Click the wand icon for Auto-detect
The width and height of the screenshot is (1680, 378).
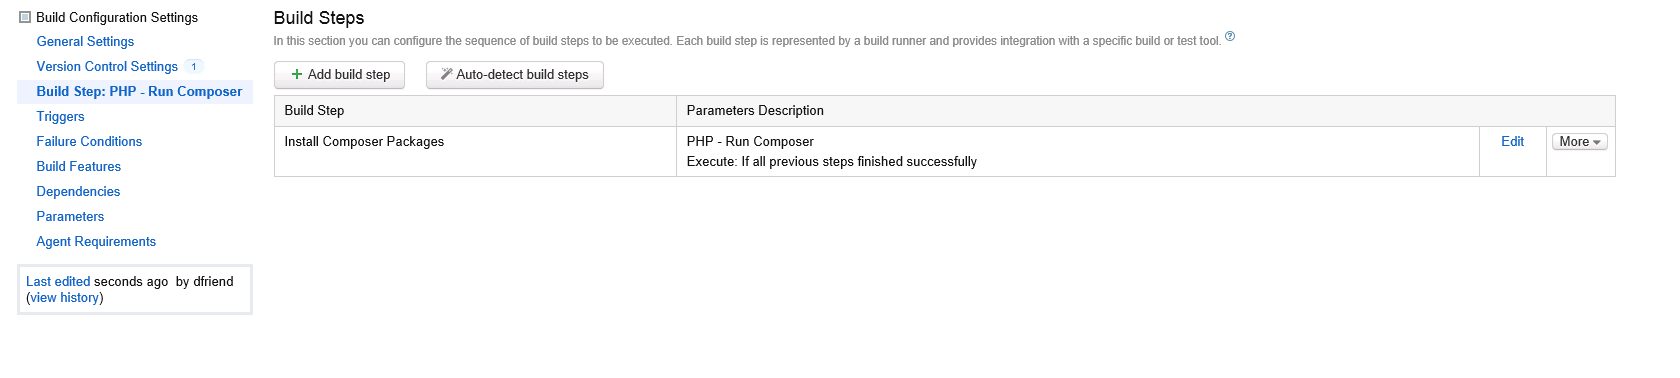coord(447,74)
